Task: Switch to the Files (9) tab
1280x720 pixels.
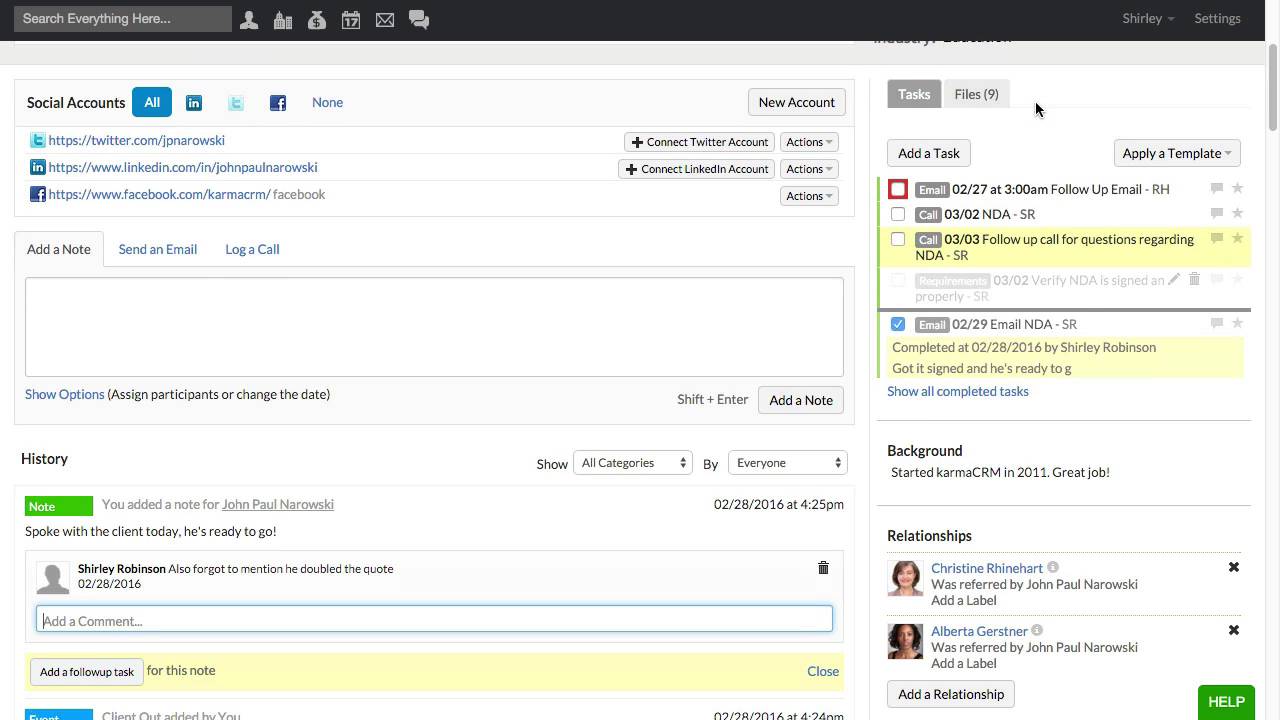Action: (x=976, y=94)
